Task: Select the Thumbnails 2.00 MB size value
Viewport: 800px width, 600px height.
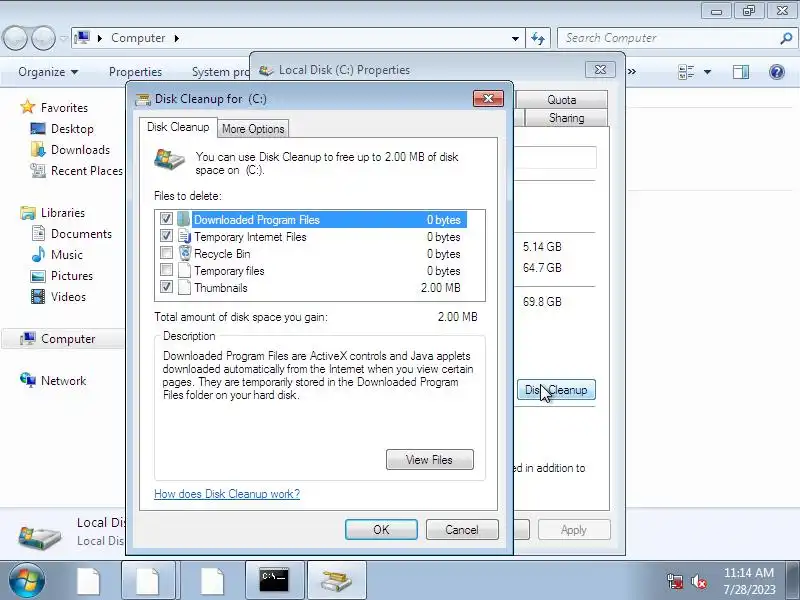Action: pos(440,288)
